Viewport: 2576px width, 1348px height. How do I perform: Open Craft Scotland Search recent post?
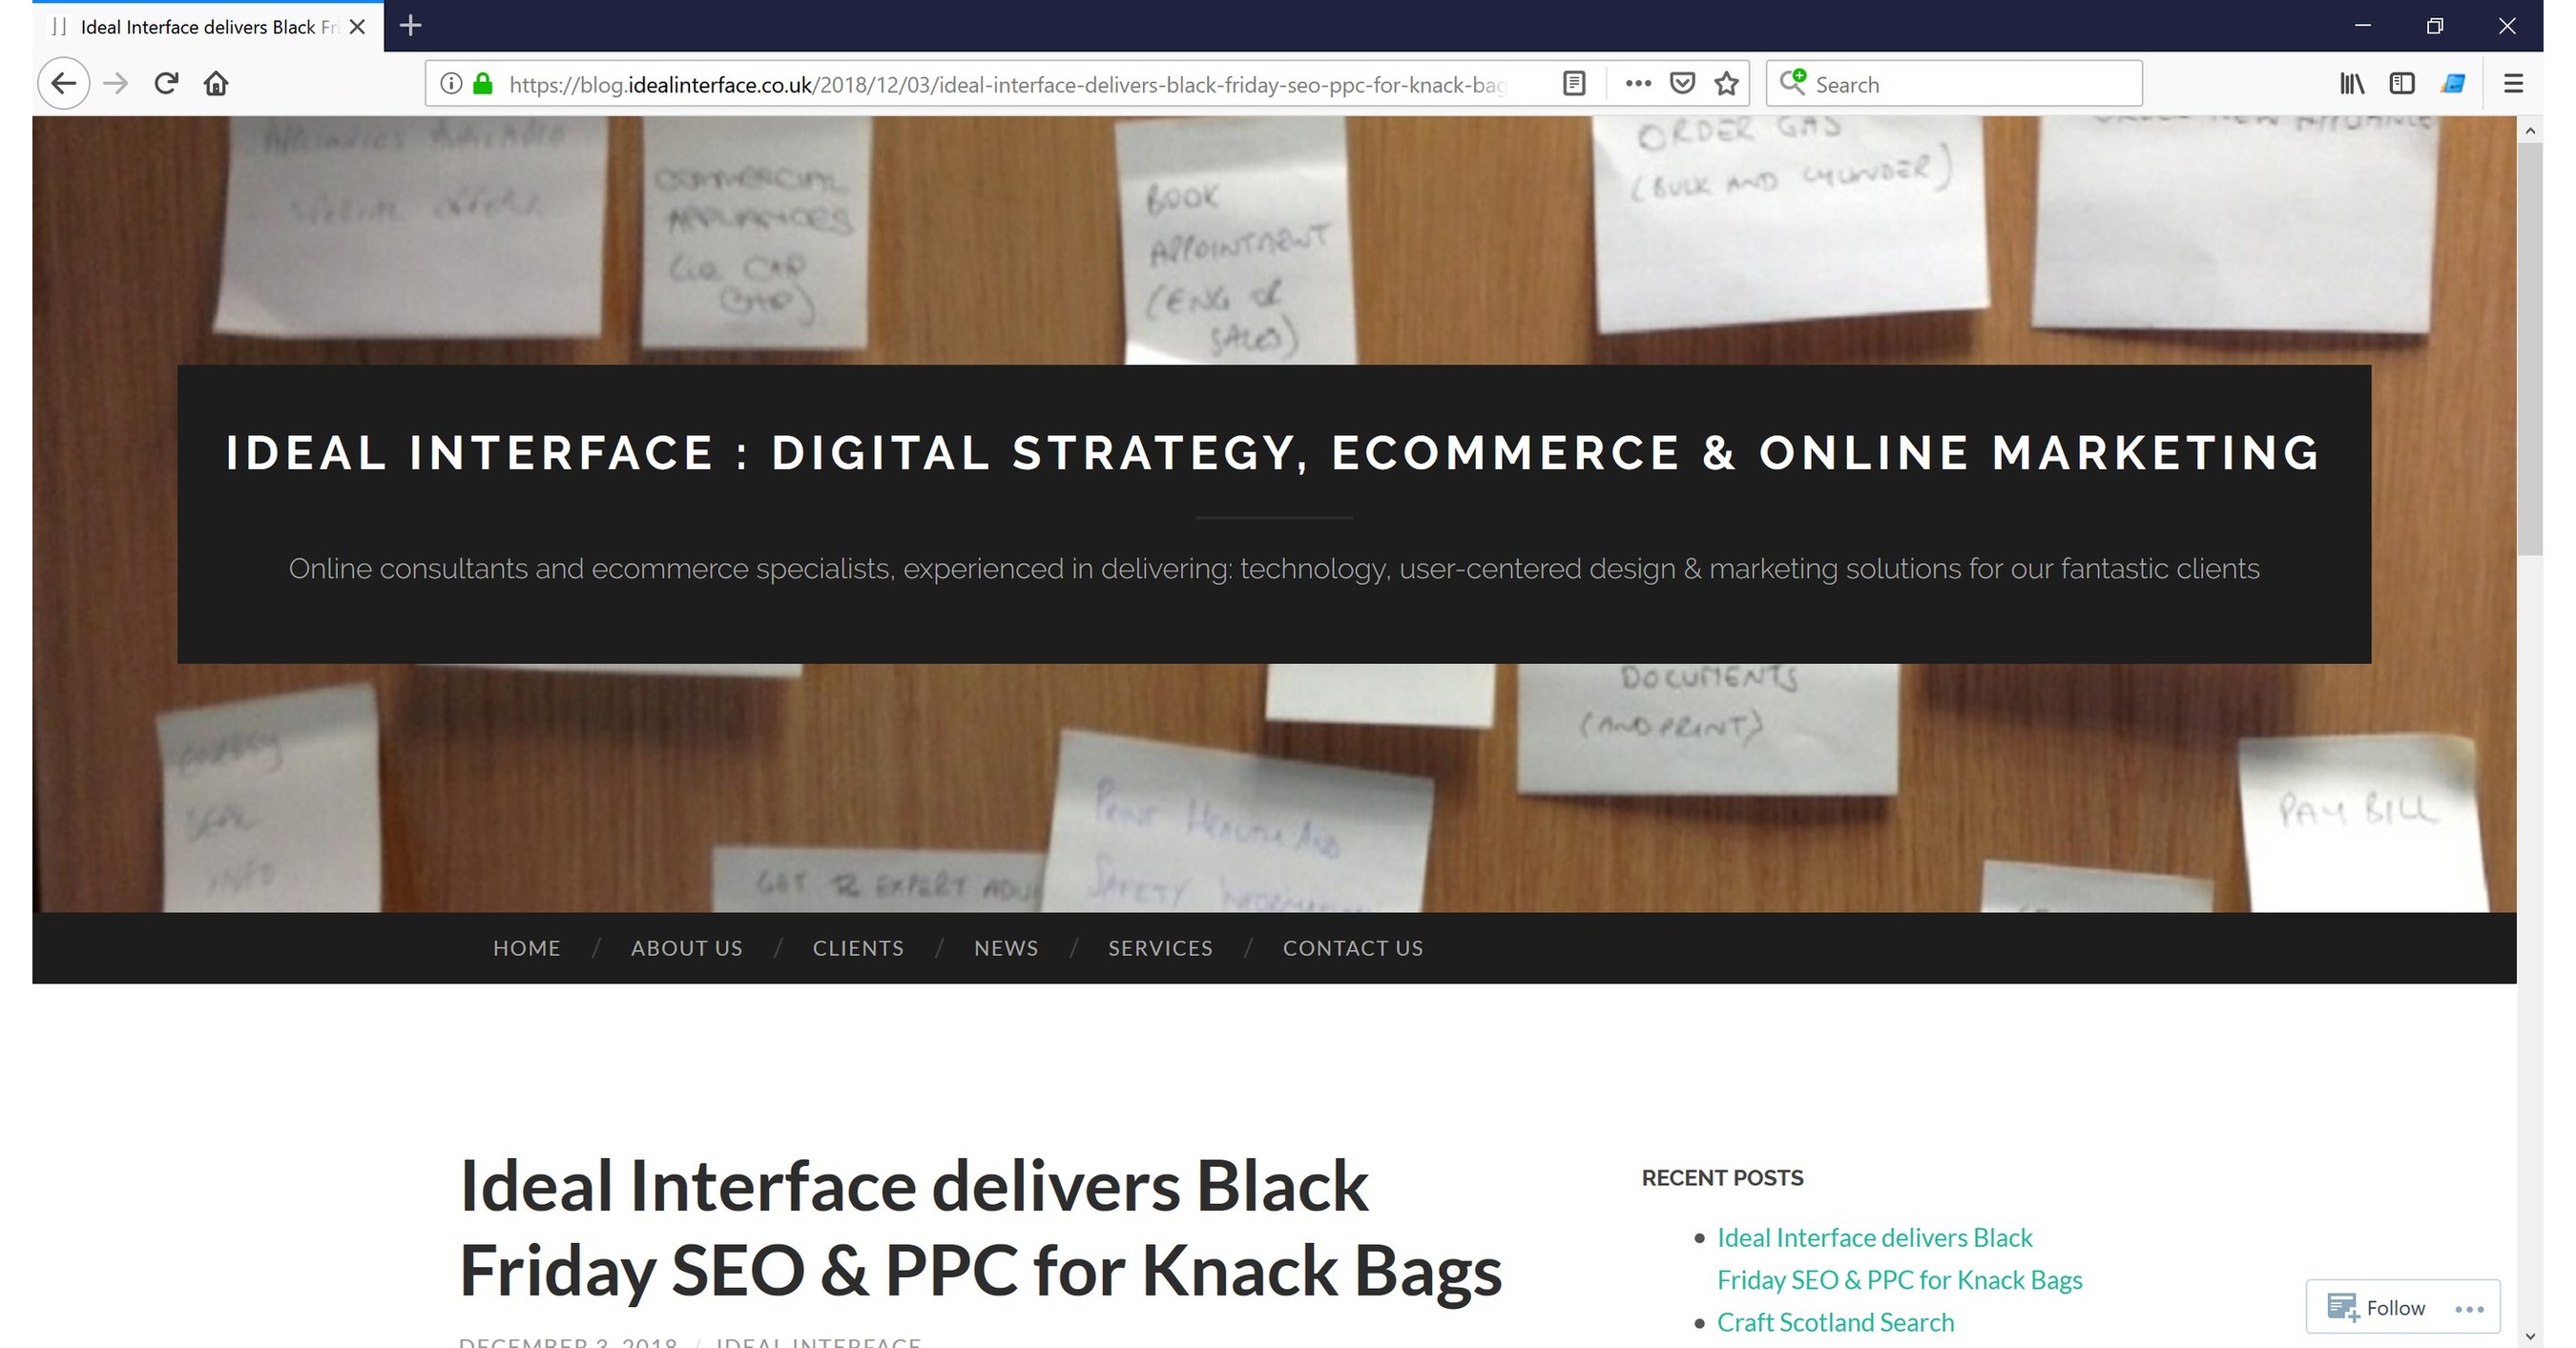coord(1835,1322)
